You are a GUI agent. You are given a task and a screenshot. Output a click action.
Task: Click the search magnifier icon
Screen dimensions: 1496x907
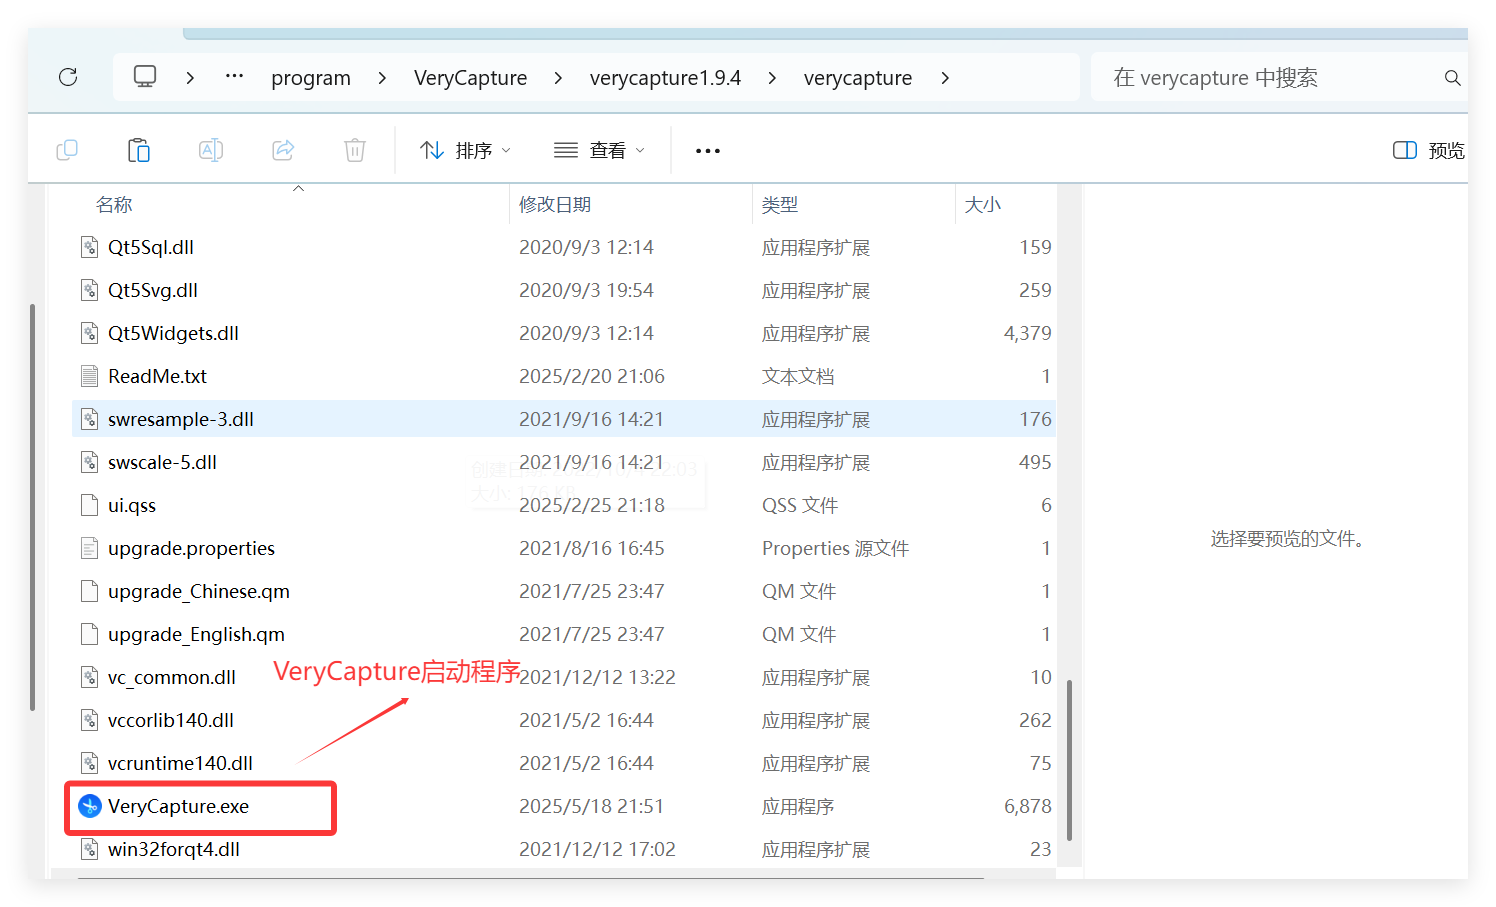pos(1452,78)
